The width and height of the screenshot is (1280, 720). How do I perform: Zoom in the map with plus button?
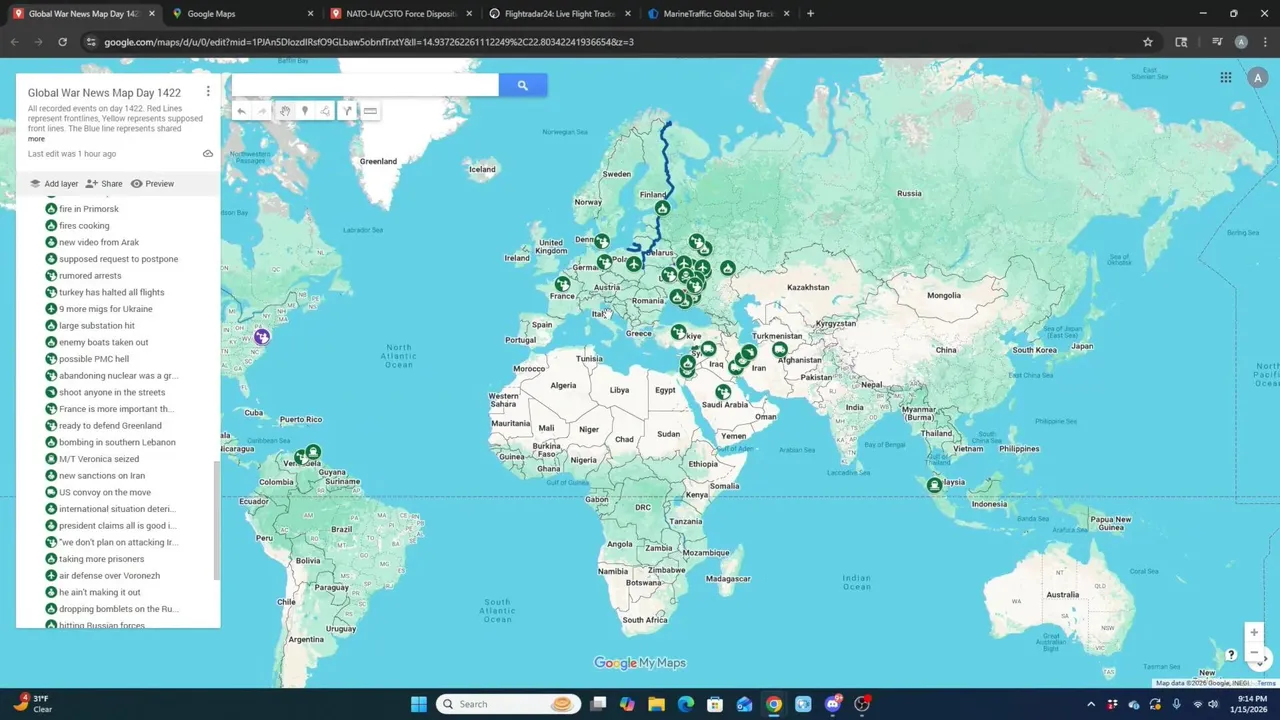(1254, 632)
